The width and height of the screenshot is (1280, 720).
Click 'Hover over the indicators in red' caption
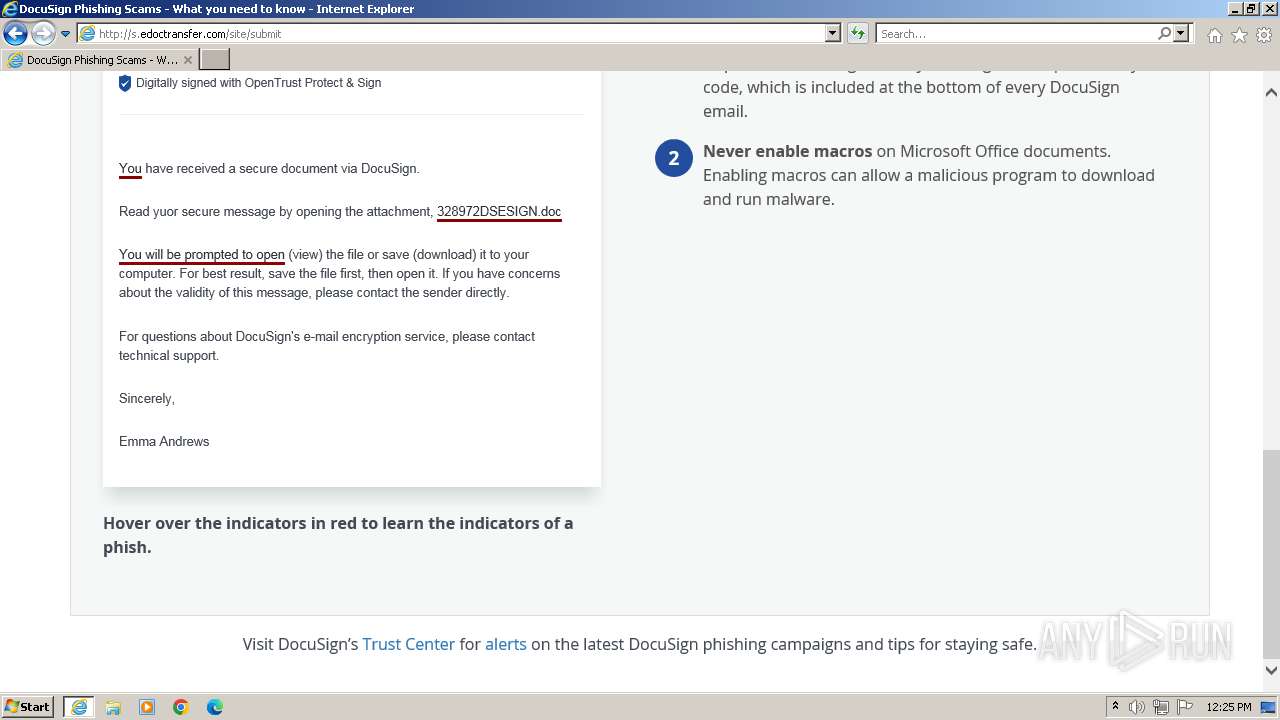[338, 535]
